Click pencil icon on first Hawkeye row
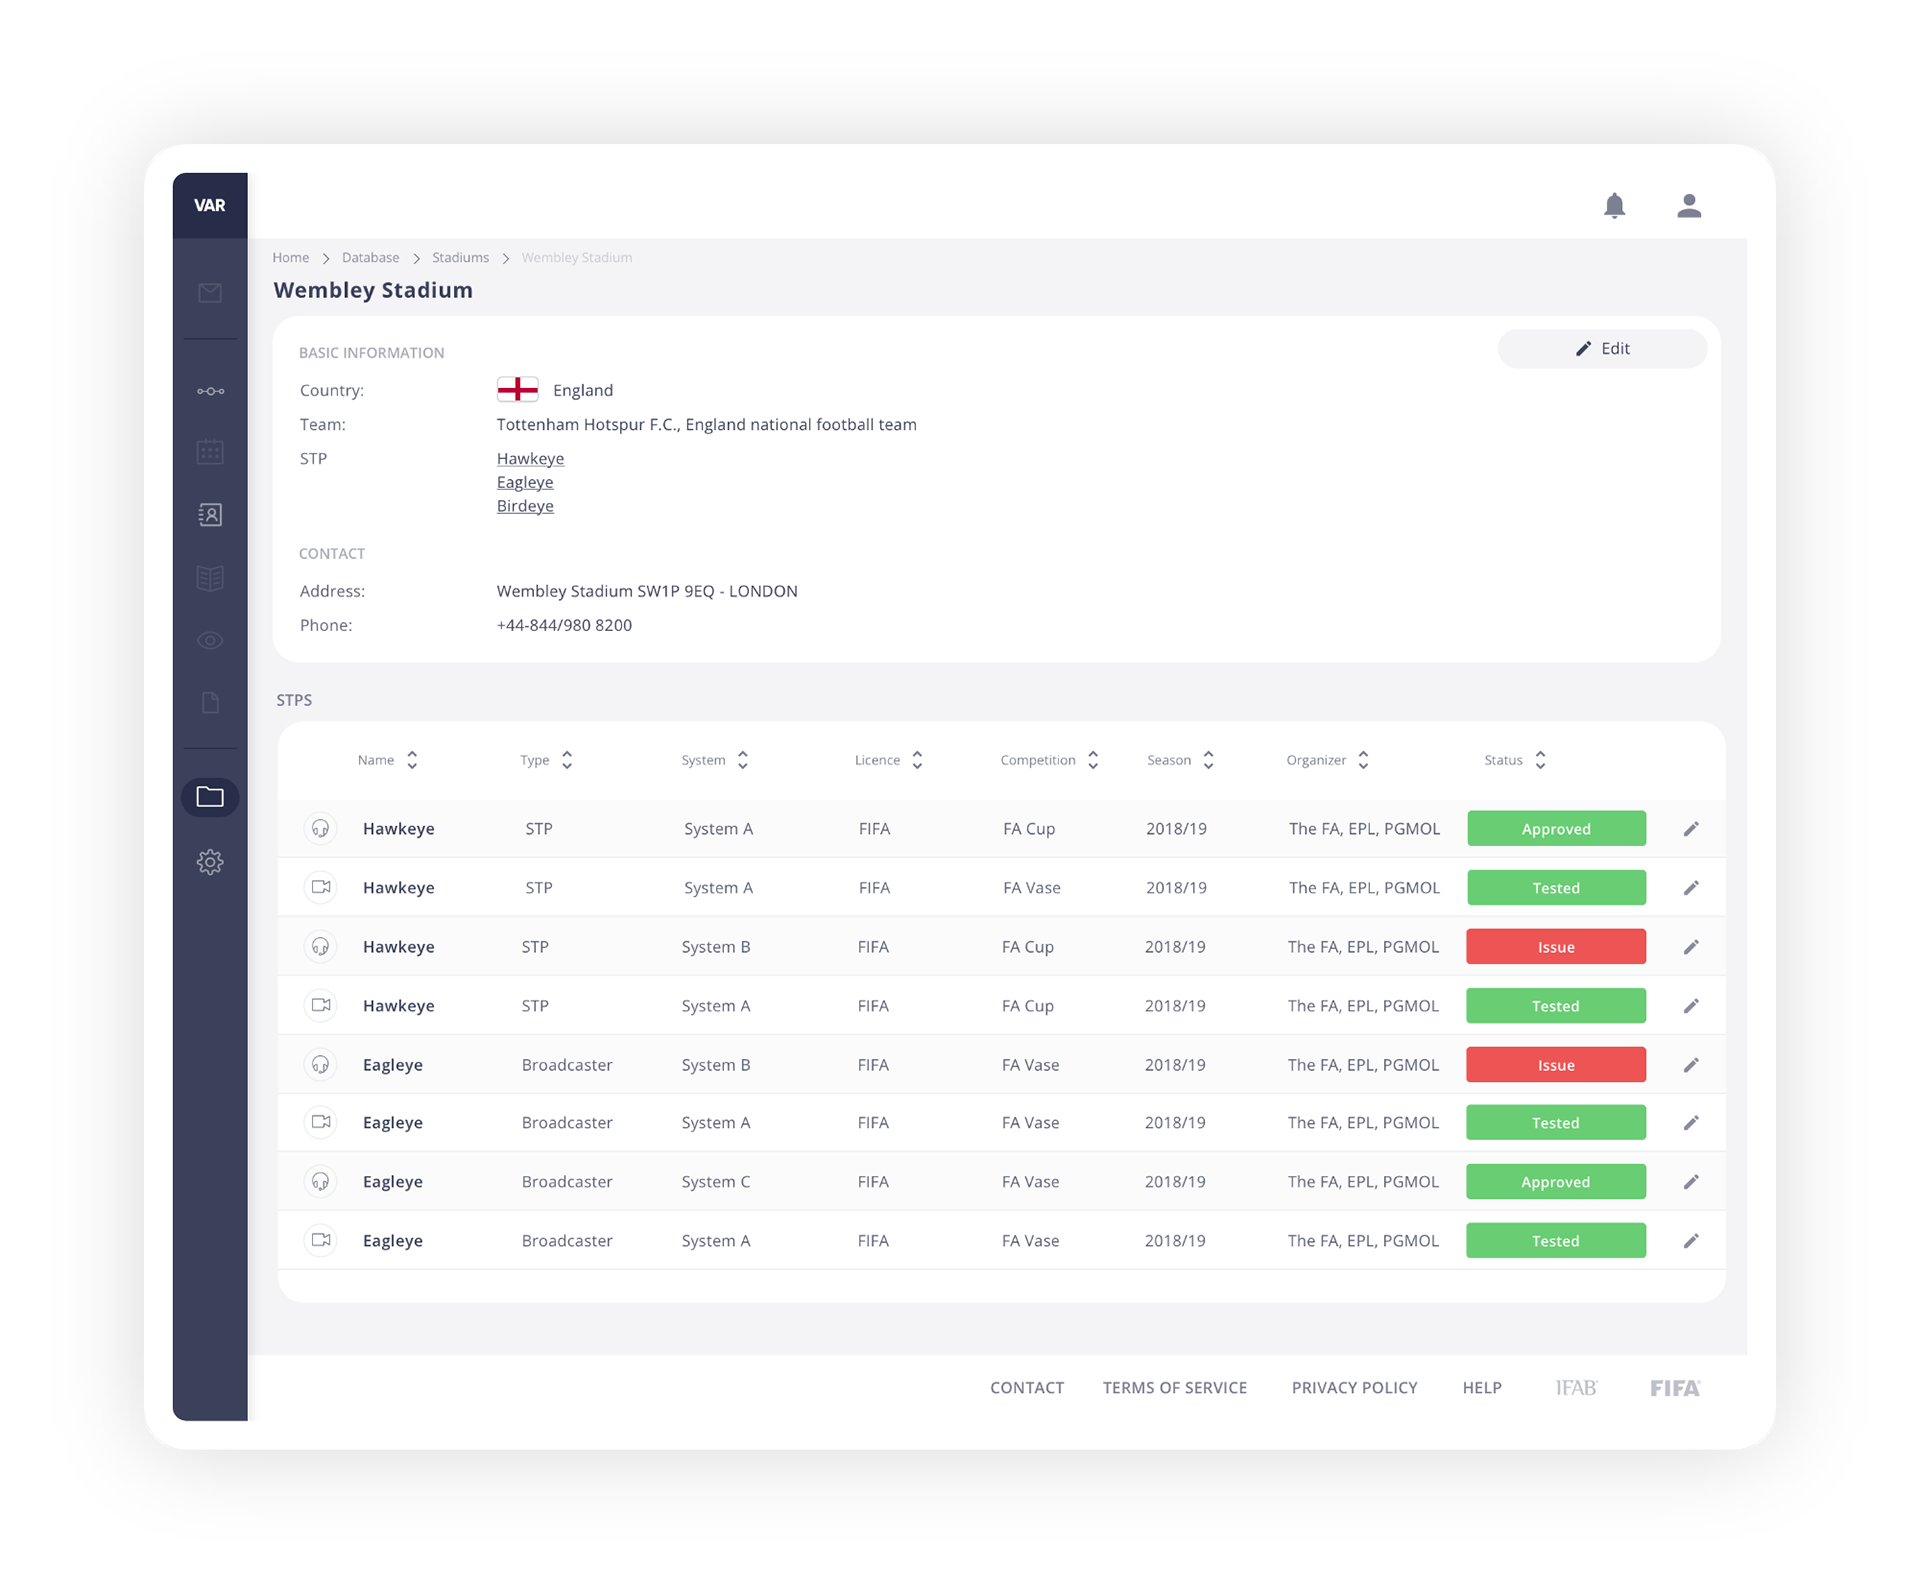 (1691, 829)
